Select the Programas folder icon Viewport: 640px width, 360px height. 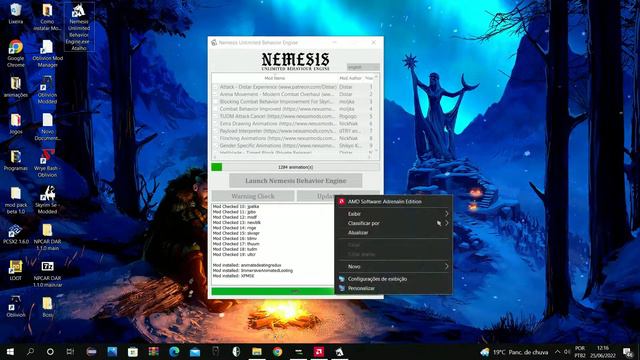(x=16, y=160)
